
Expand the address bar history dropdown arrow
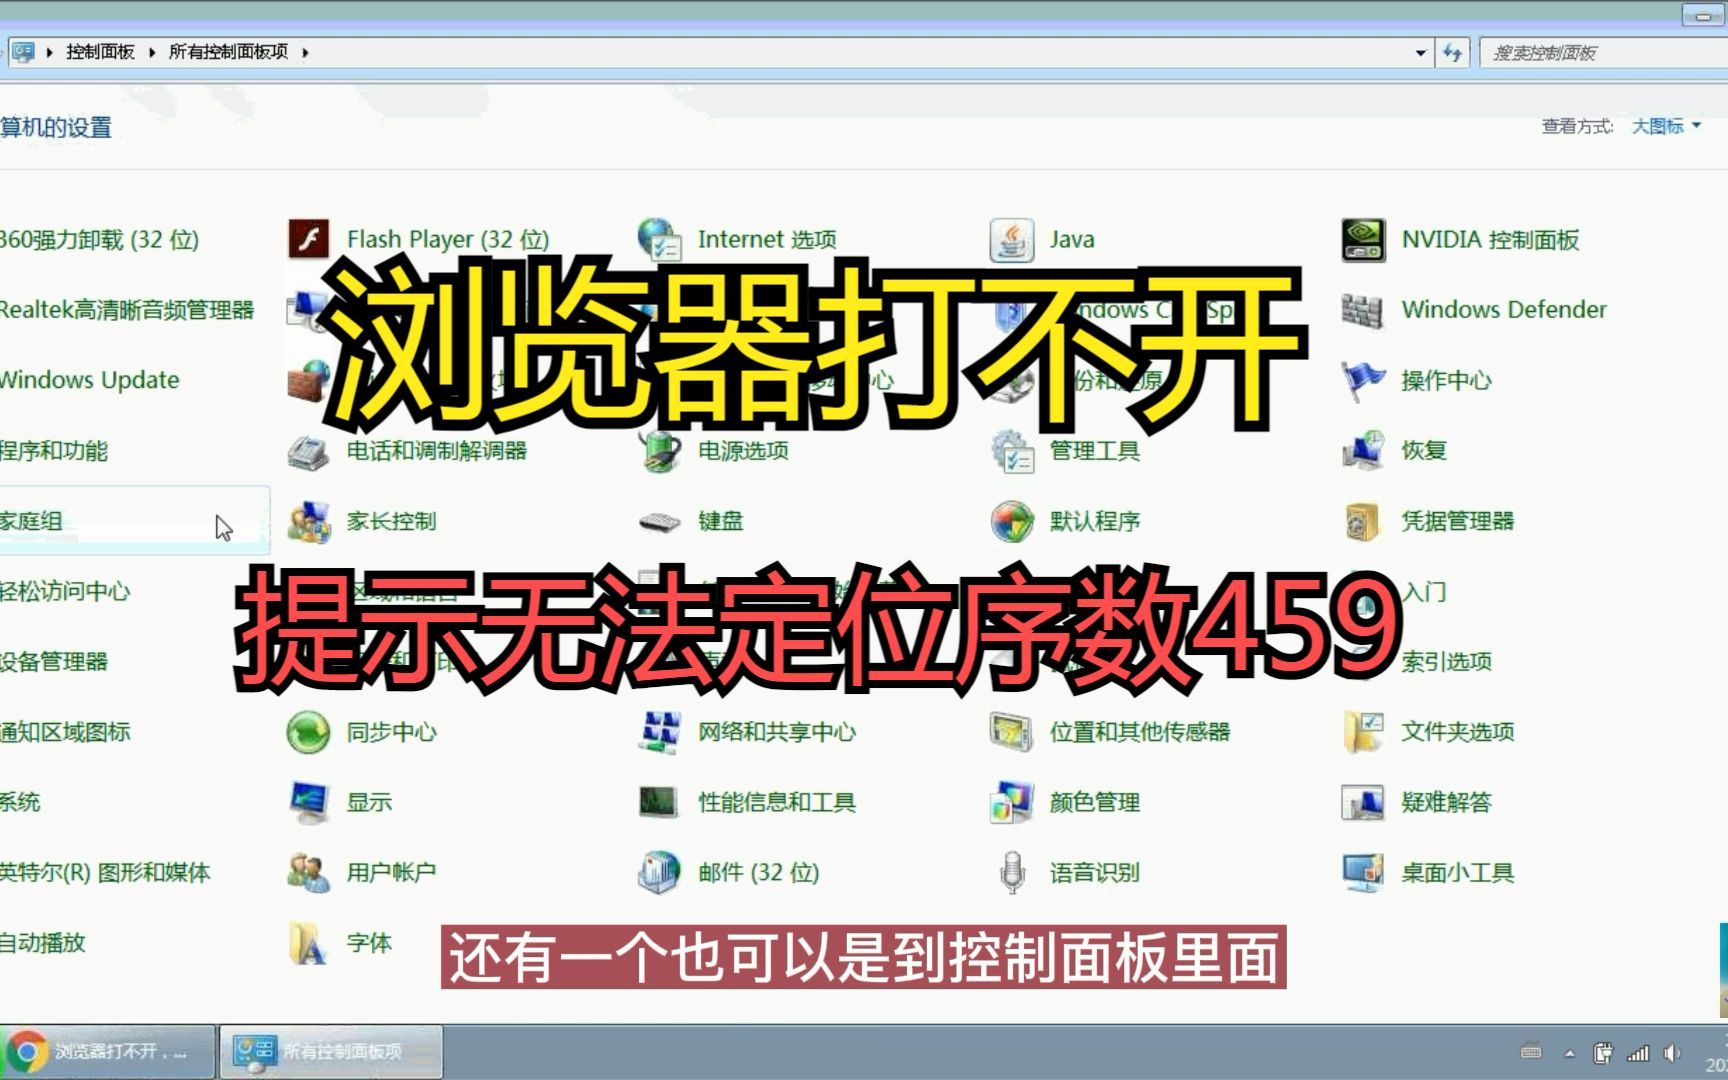coord(1420,53)
